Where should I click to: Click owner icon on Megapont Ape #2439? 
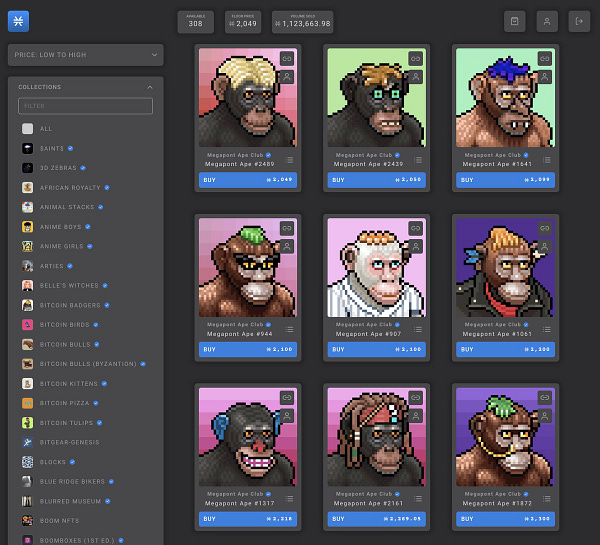click(x=416, y=77)
